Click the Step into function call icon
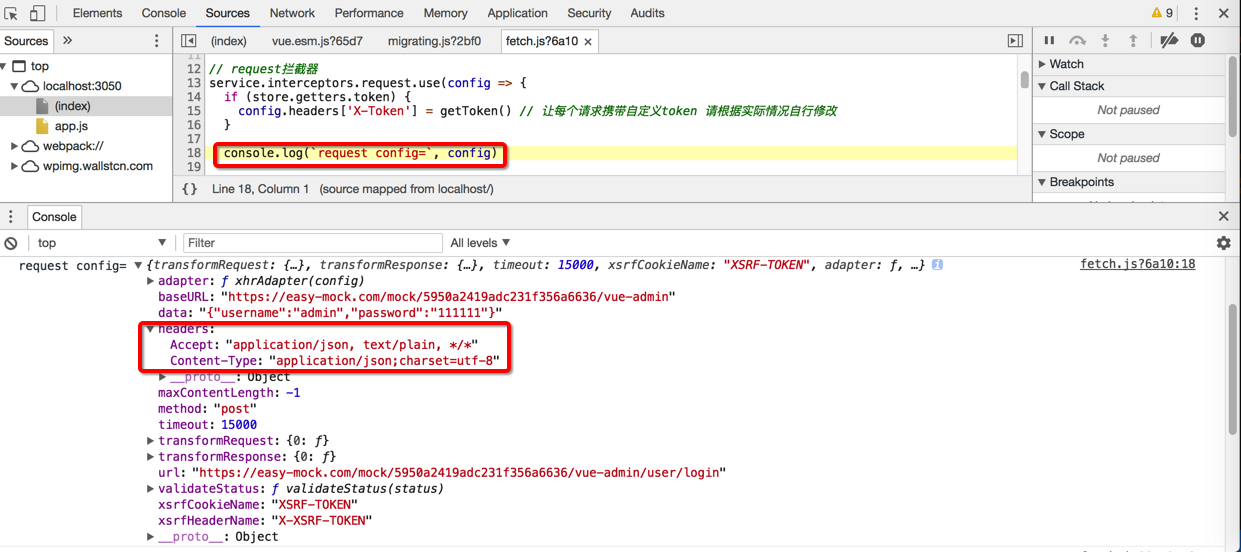 pos(1105,40)
